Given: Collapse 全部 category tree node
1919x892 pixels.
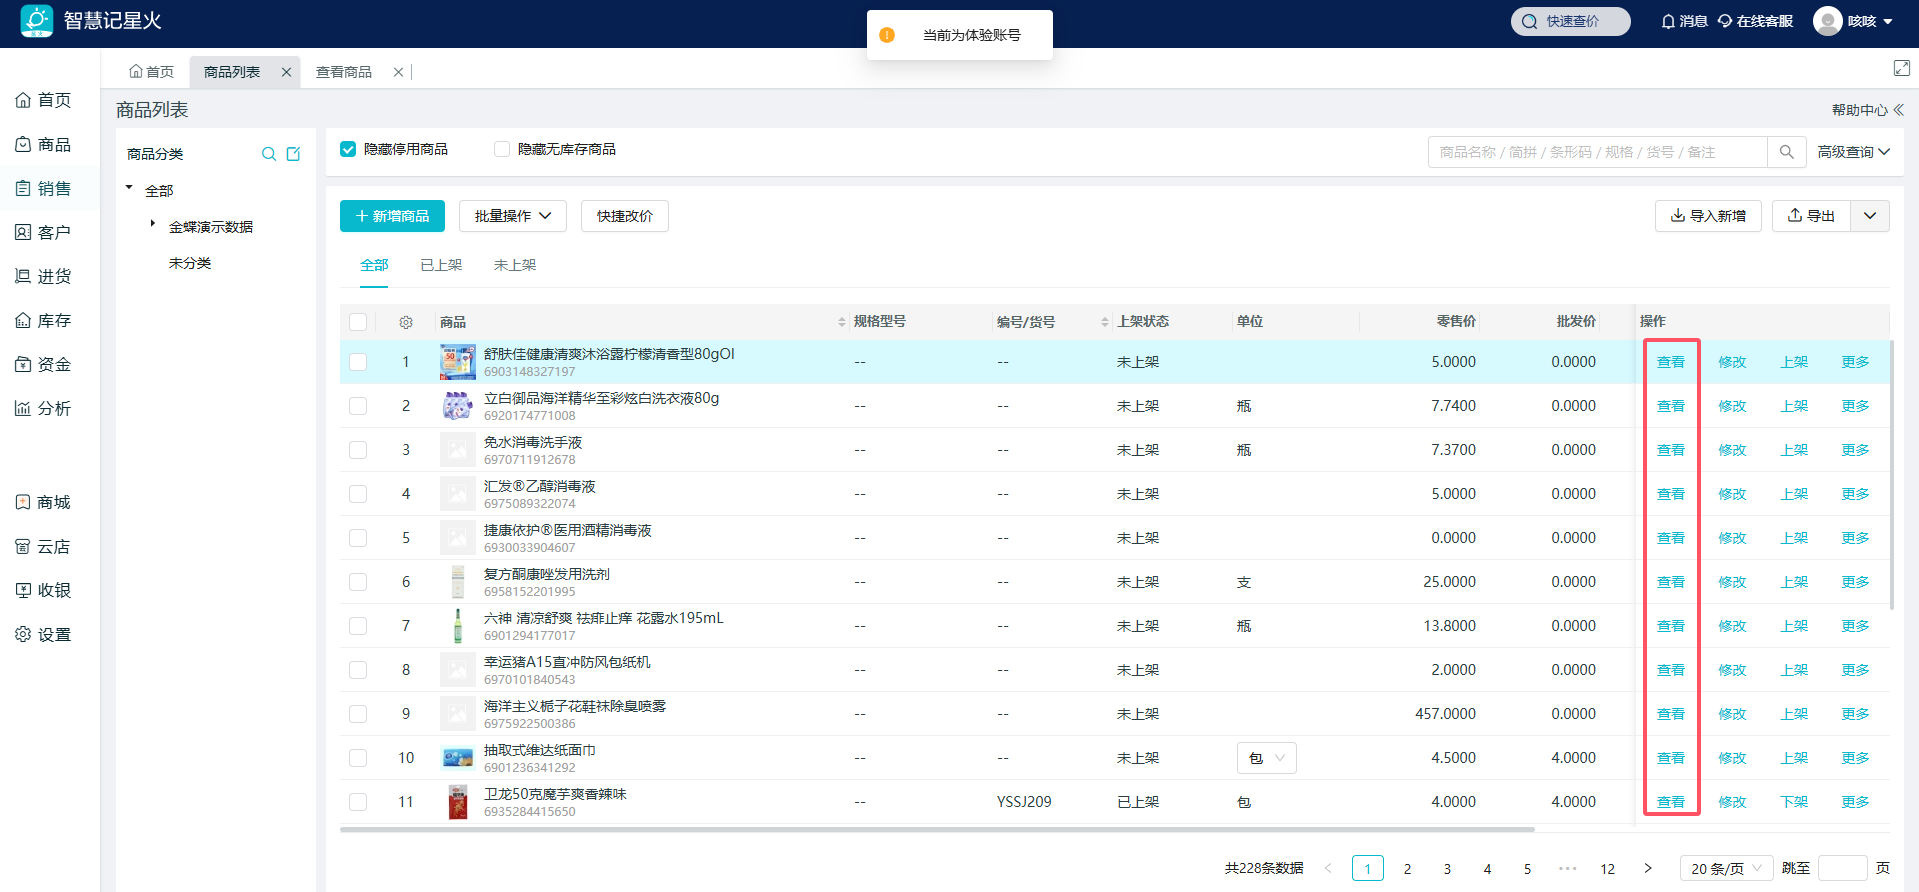Looking at the screenshot, I should point(129,188).
